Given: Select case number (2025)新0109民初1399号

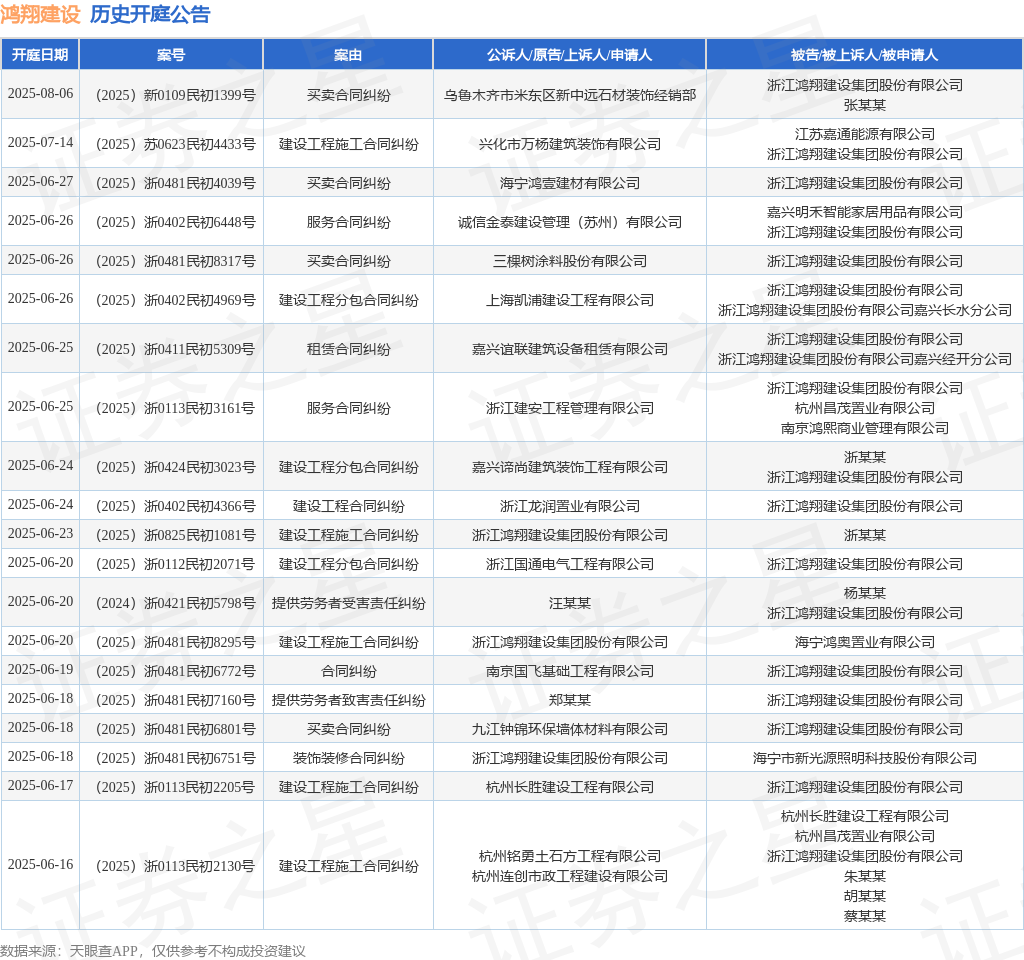Looking at the screenshot, I should point(175,95).
